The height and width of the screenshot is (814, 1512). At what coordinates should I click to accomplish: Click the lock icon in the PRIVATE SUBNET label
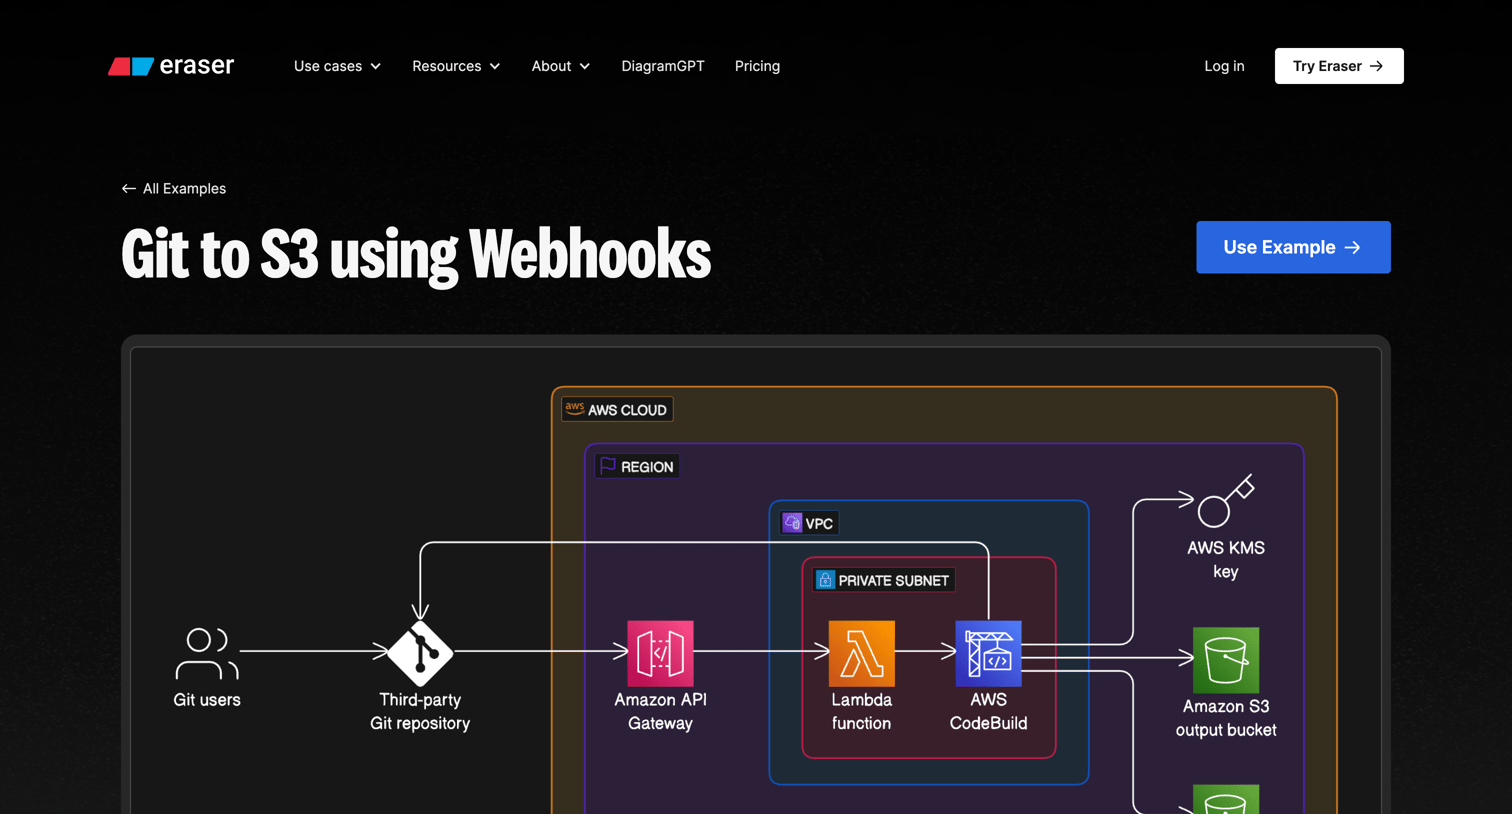(x=825, y=580)
